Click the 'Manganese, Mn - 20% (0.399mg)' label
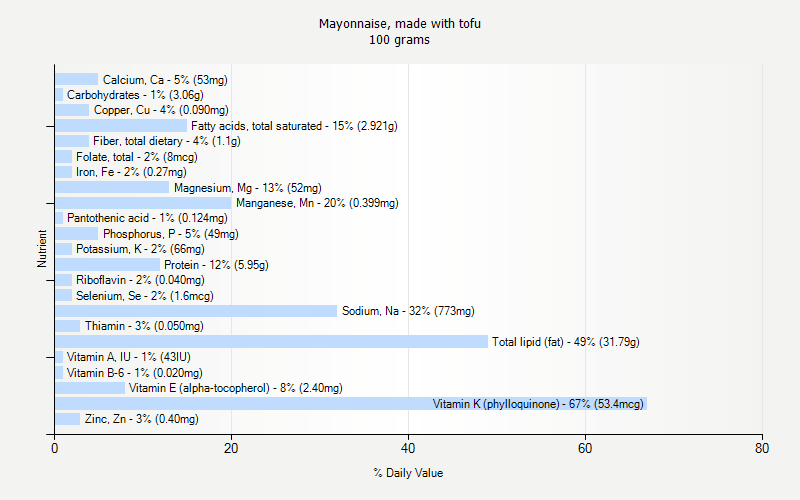Image resolution: width=800 pixels, height=500 pixels. click(x=317, y=203)
